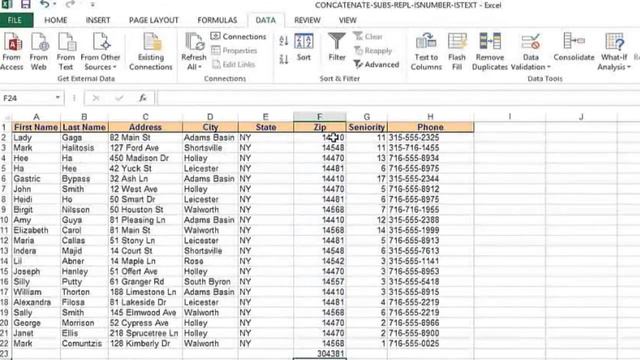Open the Sort dialog
The width and height of the screenshot is (640, 360).
pyautogui.click(x=304, y=47)
